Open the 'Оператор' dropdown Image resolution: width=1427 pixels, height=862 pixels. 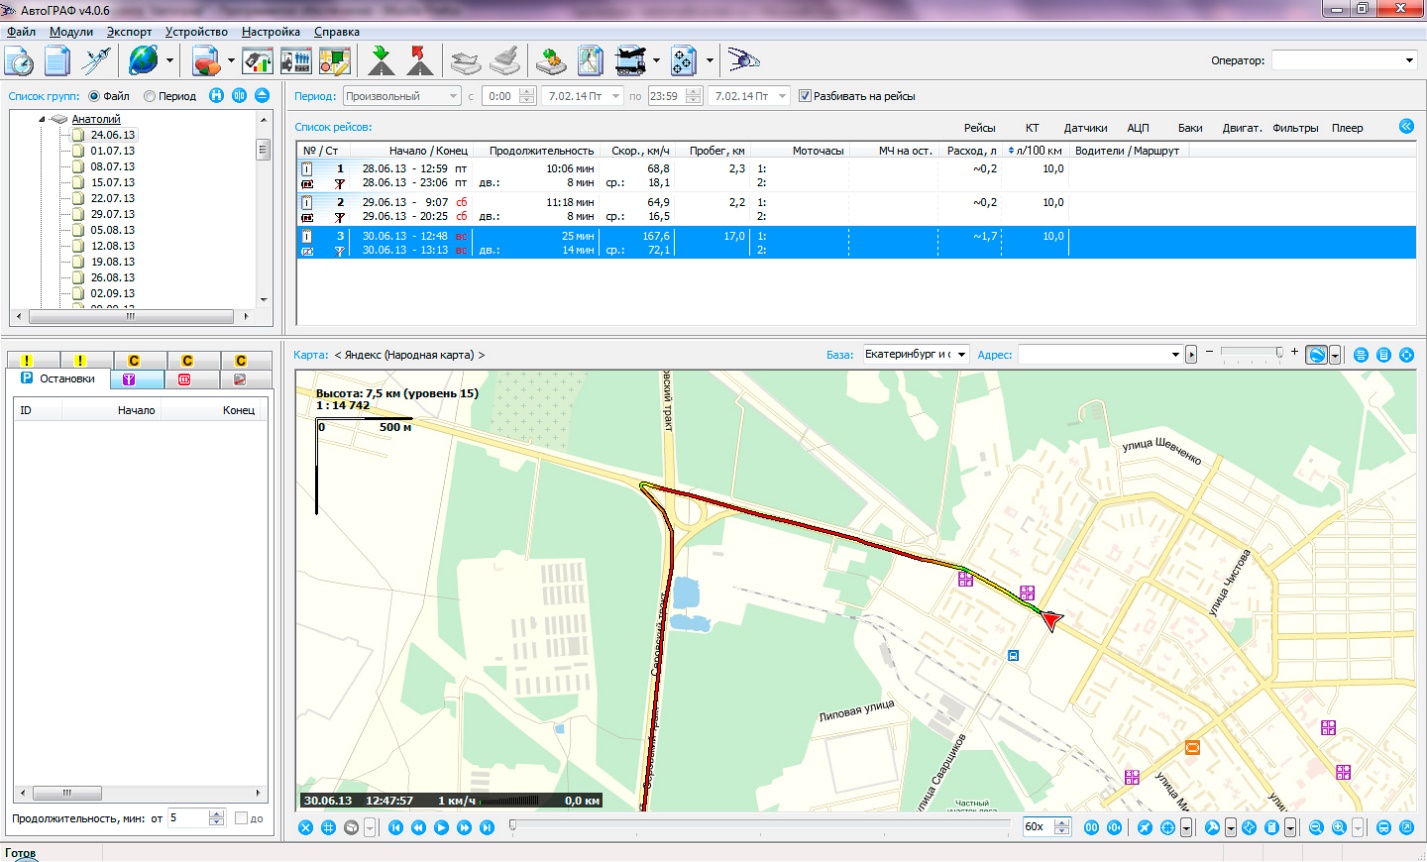coord(1408,61)
